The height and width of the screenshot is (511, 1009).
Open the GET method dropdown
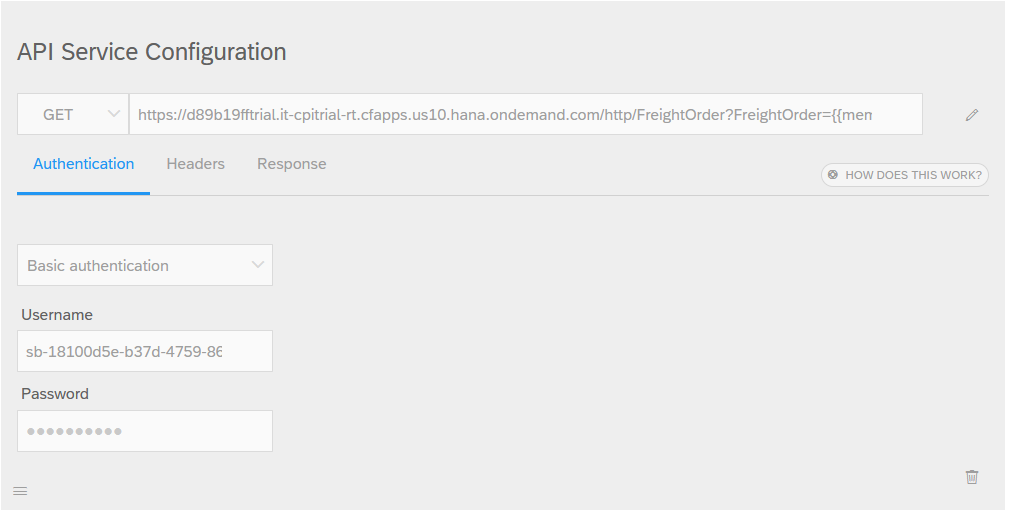point(73,115)
